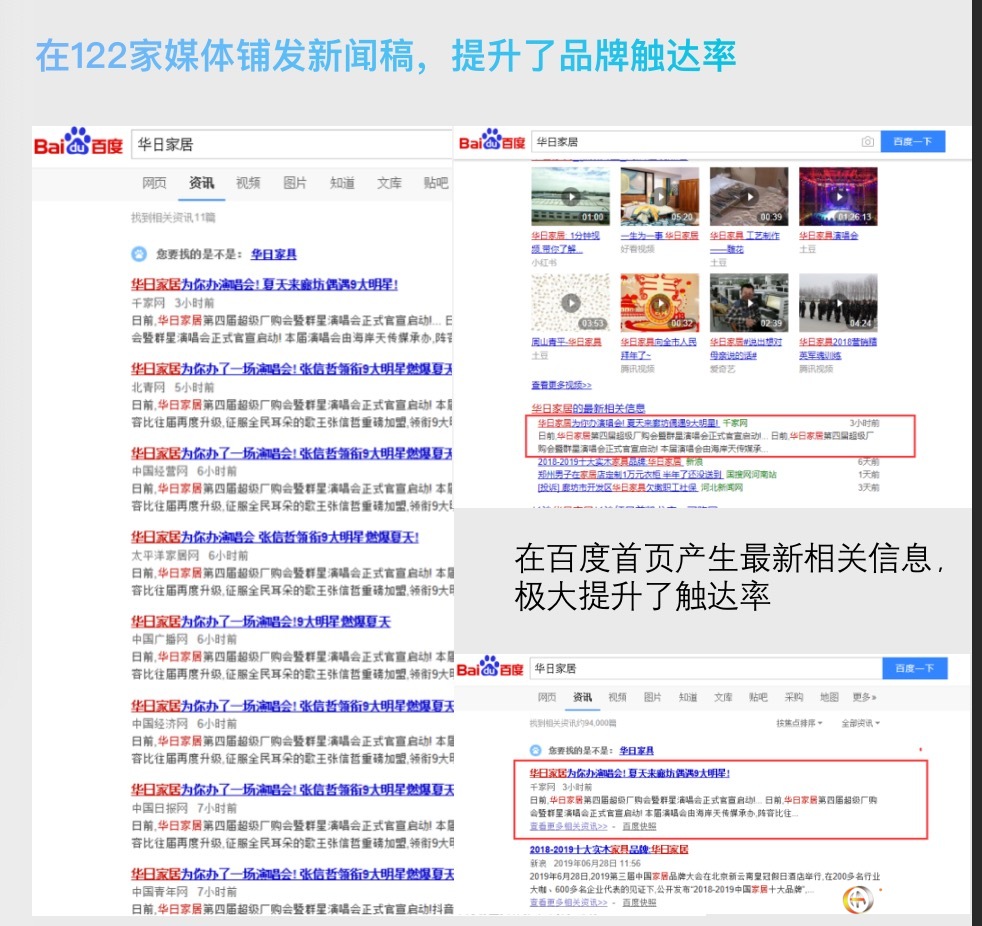
Task: Click the Baidu logo in the bottom-right search page
Action: (490, 667)
